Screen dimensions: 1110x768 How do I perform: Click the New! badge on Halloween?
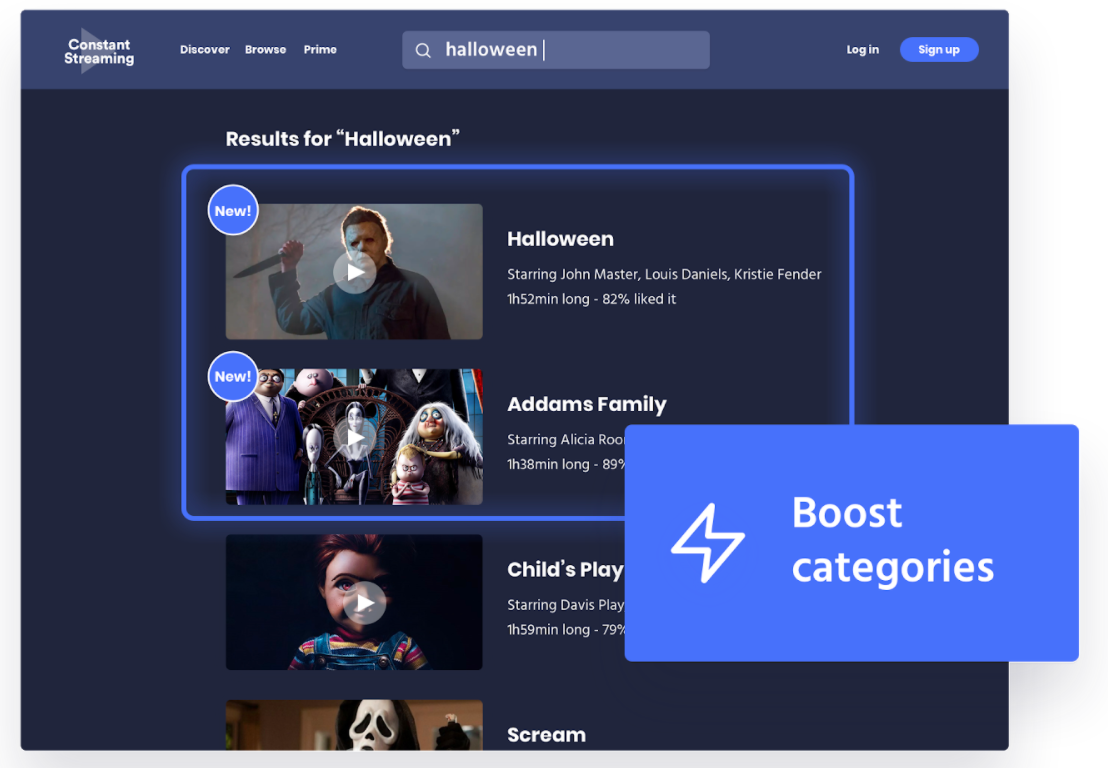233,210
